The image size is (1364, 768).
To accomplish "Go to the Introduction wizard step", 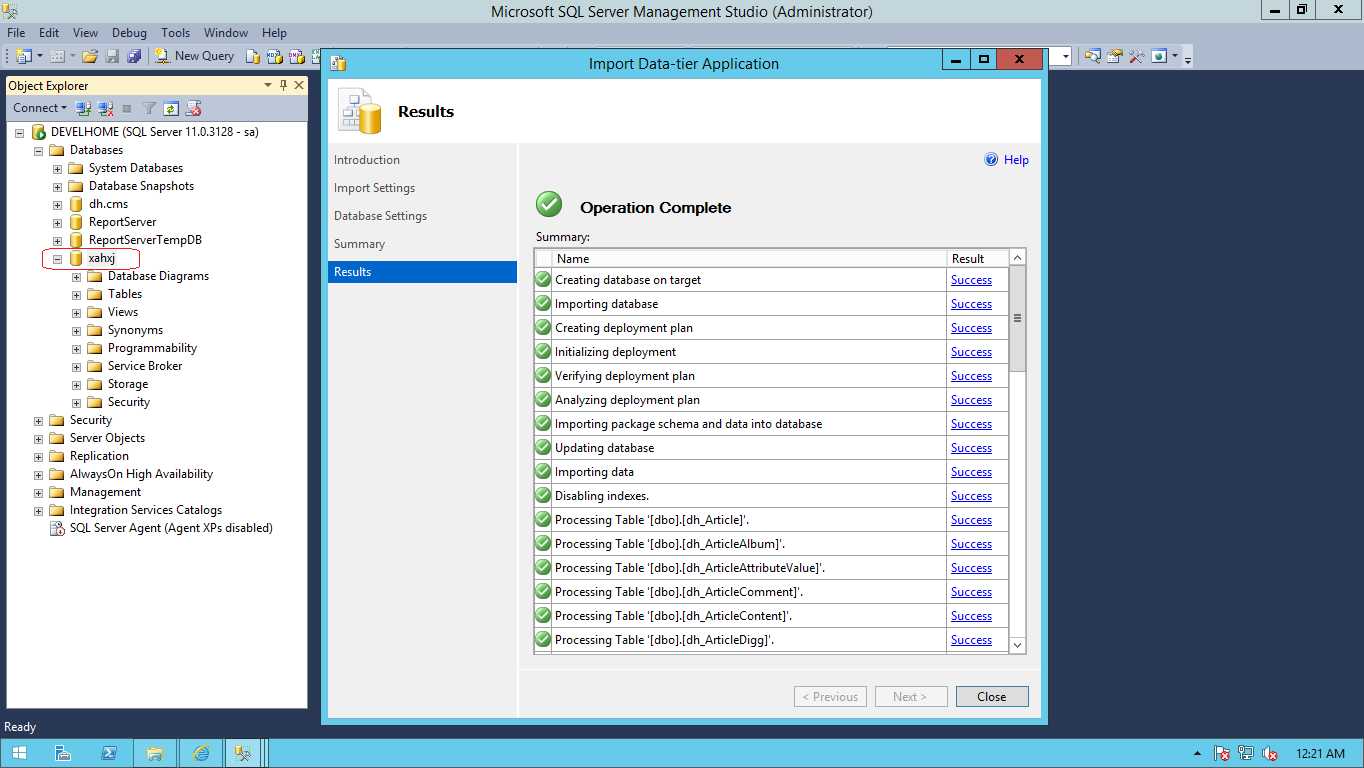I will tap(367, 160).
